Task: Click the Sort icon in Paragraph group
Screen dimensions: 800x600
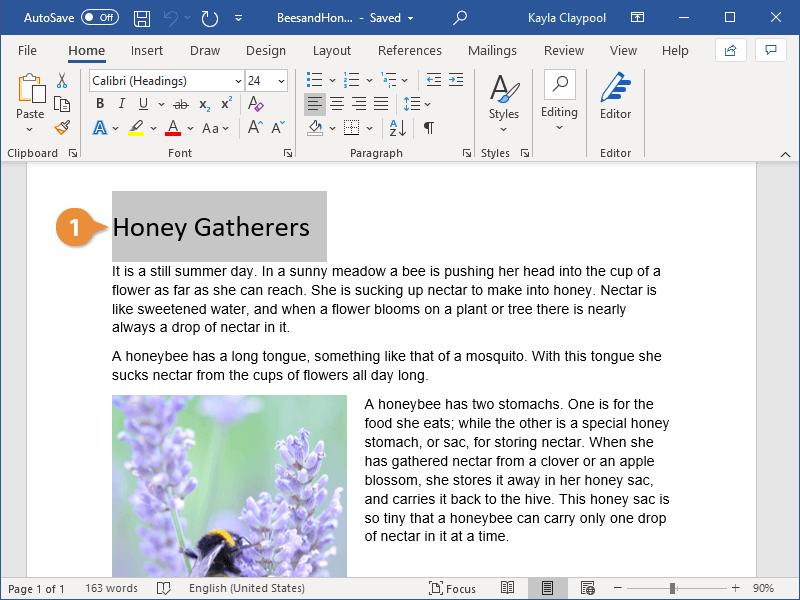Action: (x=397, y=128)
